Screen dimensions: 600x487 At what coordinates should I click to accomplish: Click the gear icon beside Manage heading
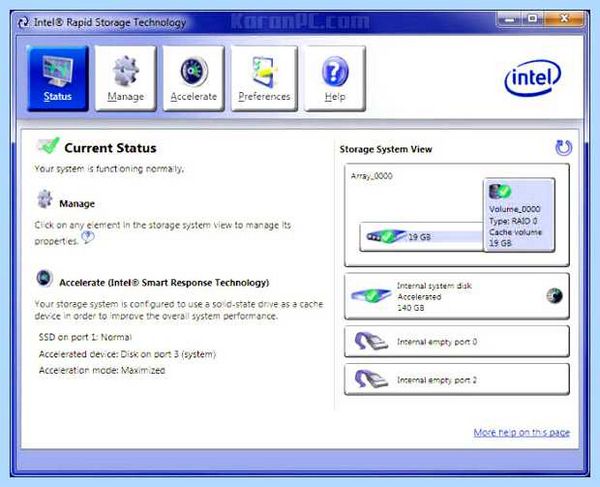coord(45,199)
